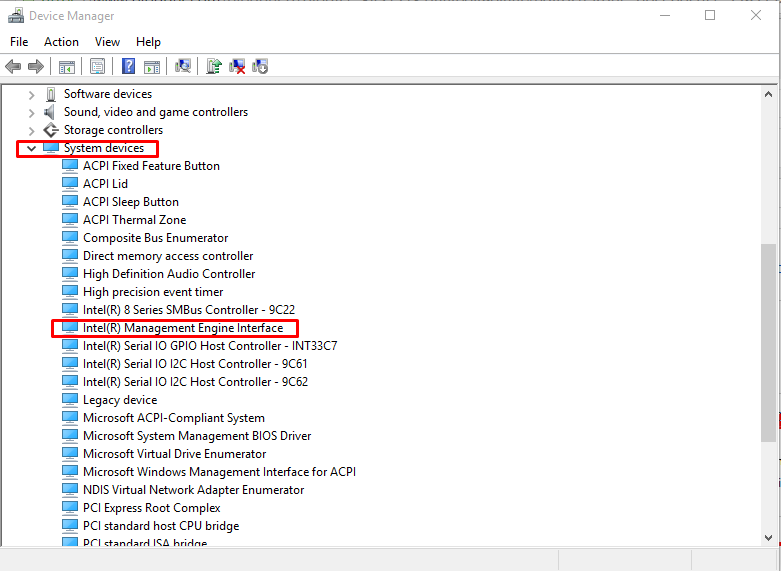Select Direct memory access controller
This screenshot has height=571, width=781.
[x=168, y=256]
